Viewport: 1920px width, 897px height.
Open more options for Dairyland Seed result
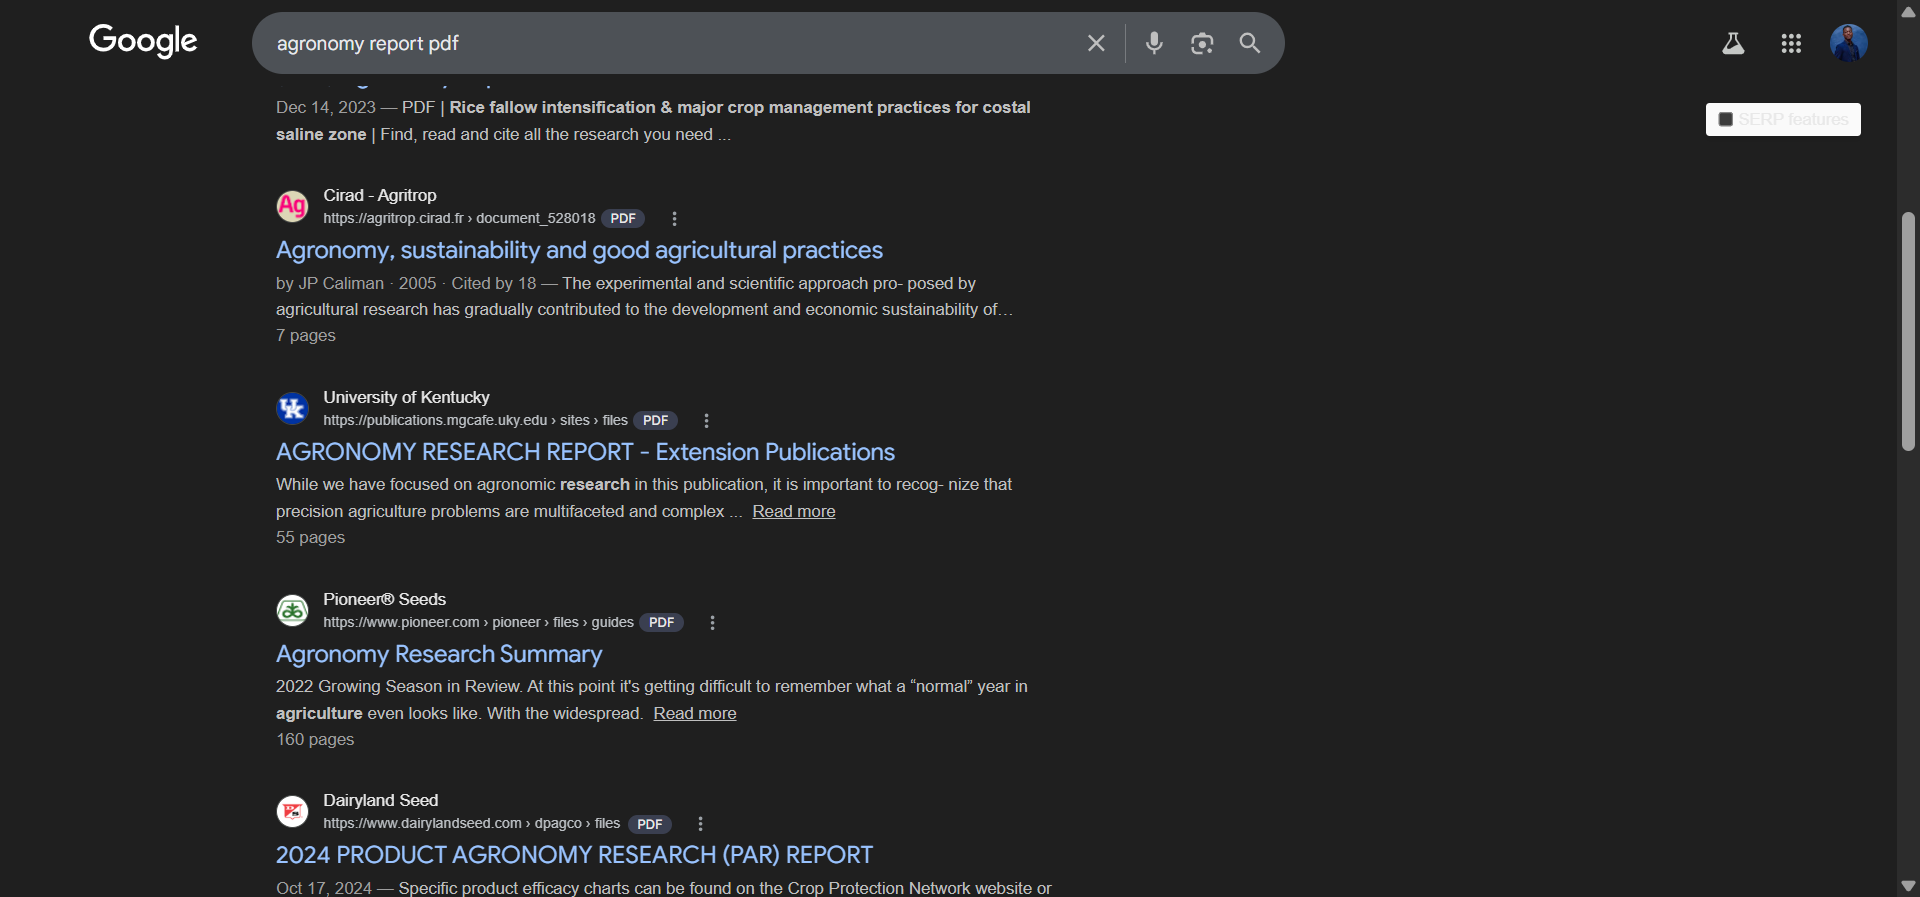(x=700, y=824)
